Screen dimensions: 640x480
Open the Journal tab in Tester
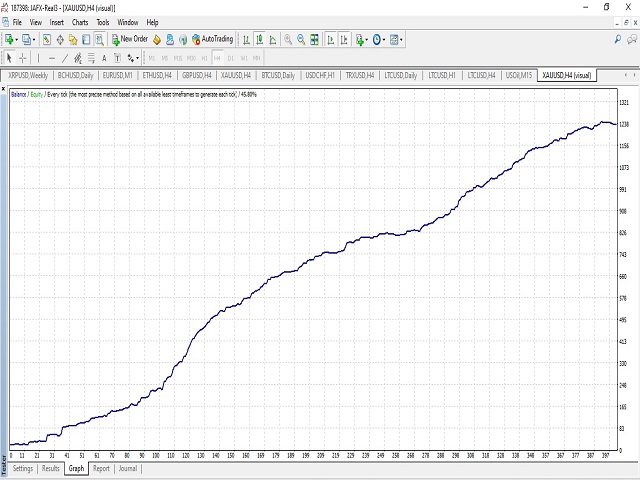[128, 468]
